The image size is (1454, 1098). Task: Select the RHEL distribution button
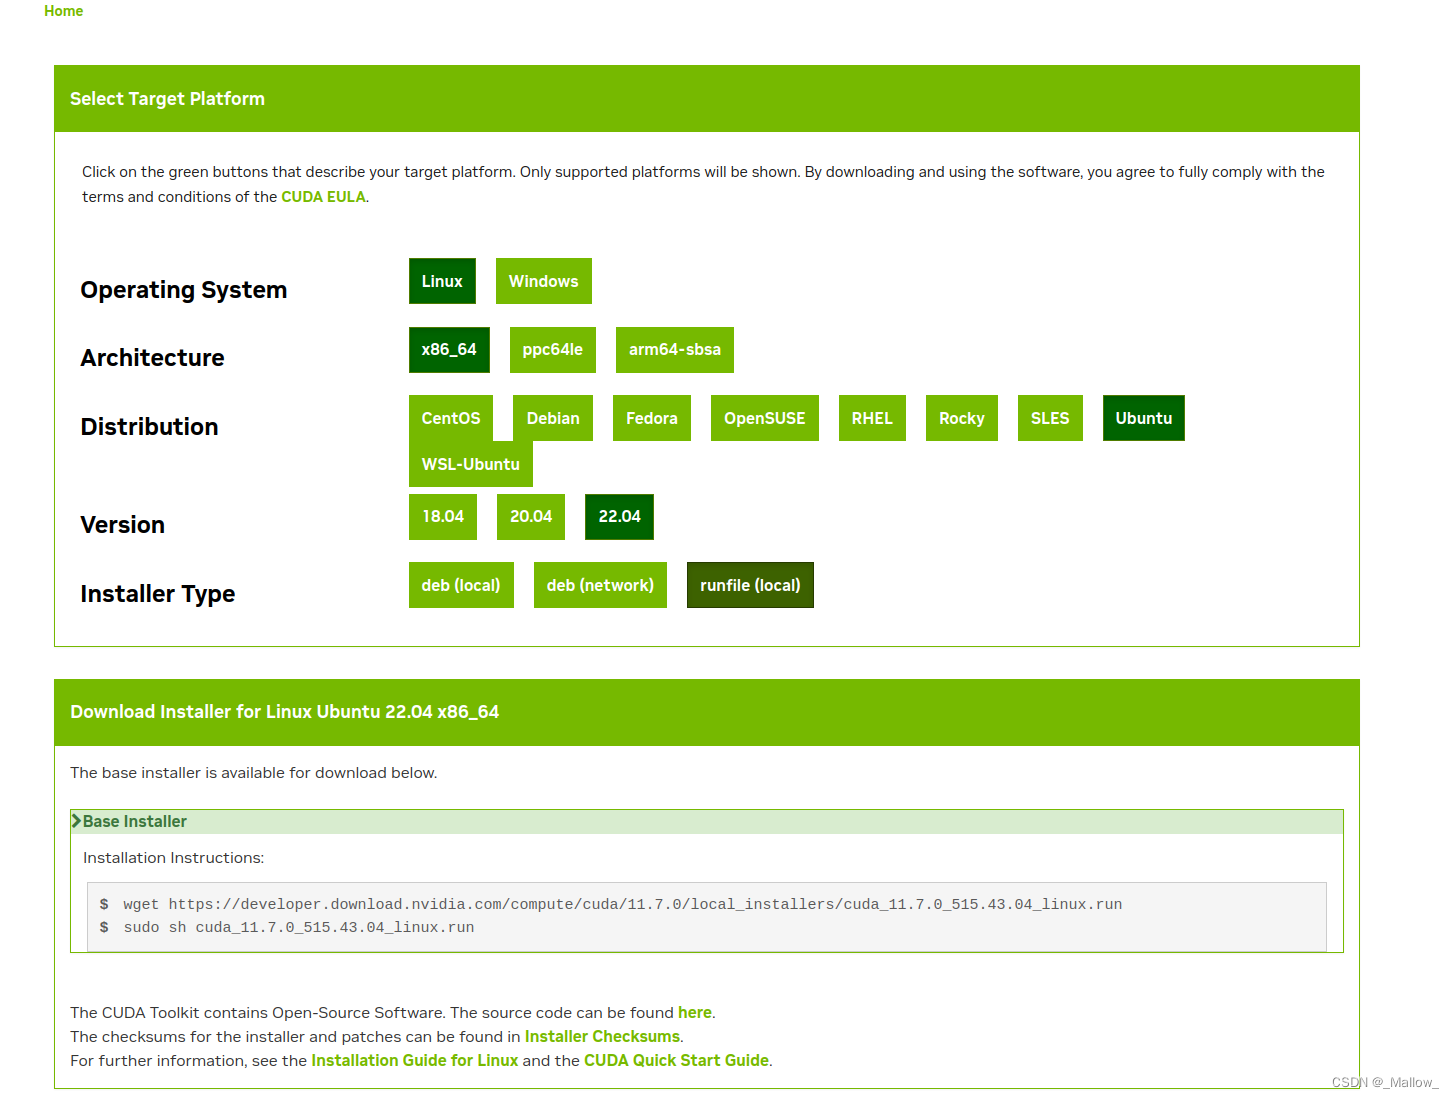[872, 418]
